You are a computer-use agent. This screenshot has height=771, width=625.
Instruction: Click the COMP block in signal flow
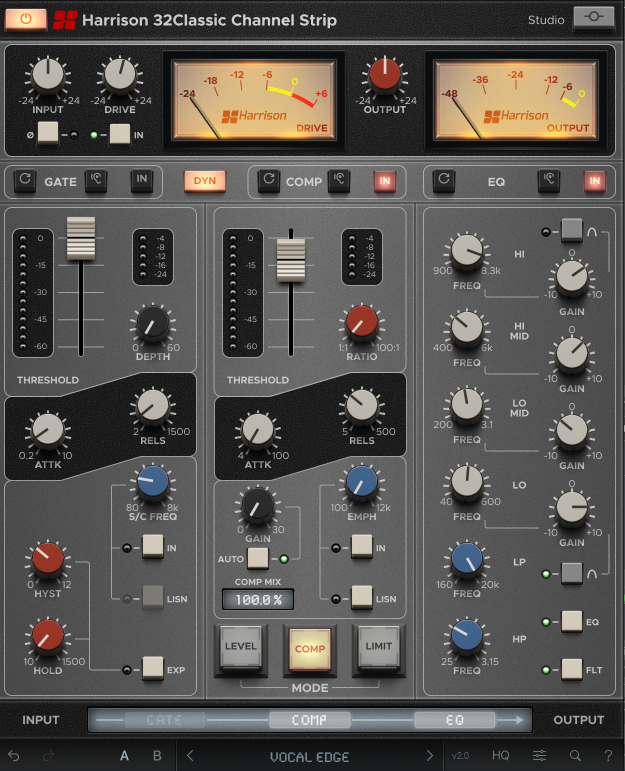tap(309, 720)
